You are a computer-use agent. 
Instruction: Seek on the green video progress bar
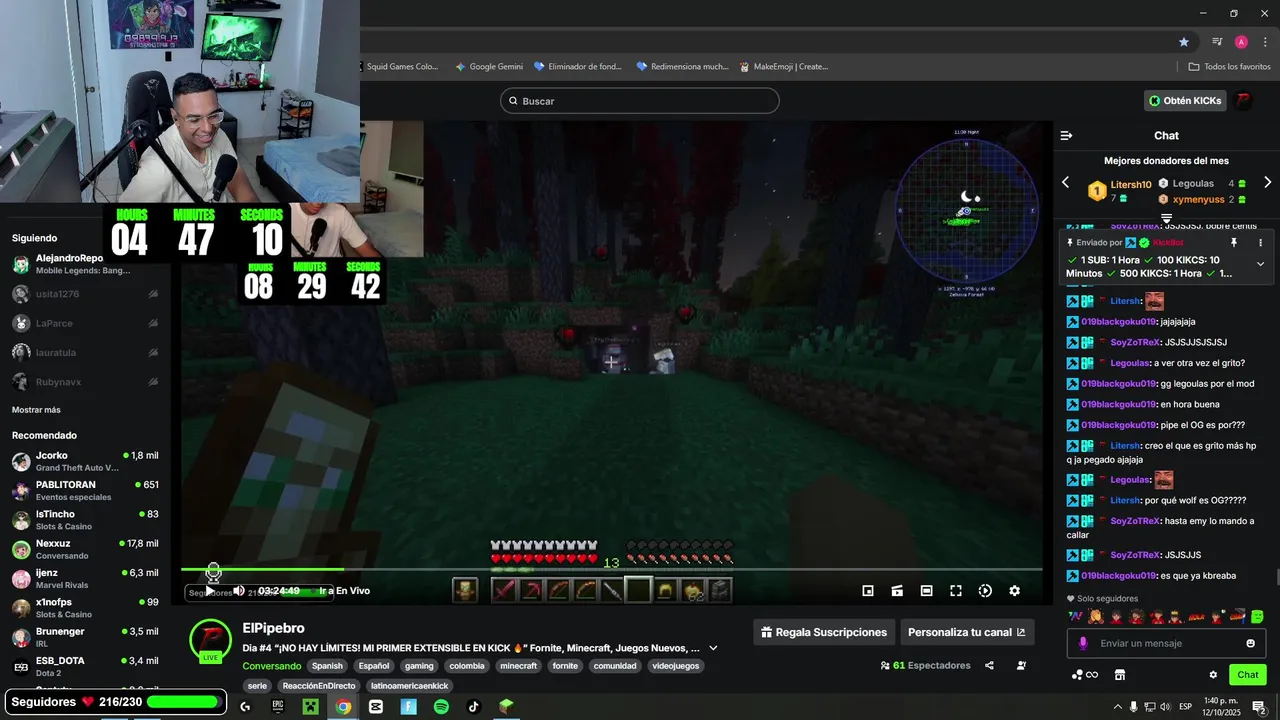point(611,570)
